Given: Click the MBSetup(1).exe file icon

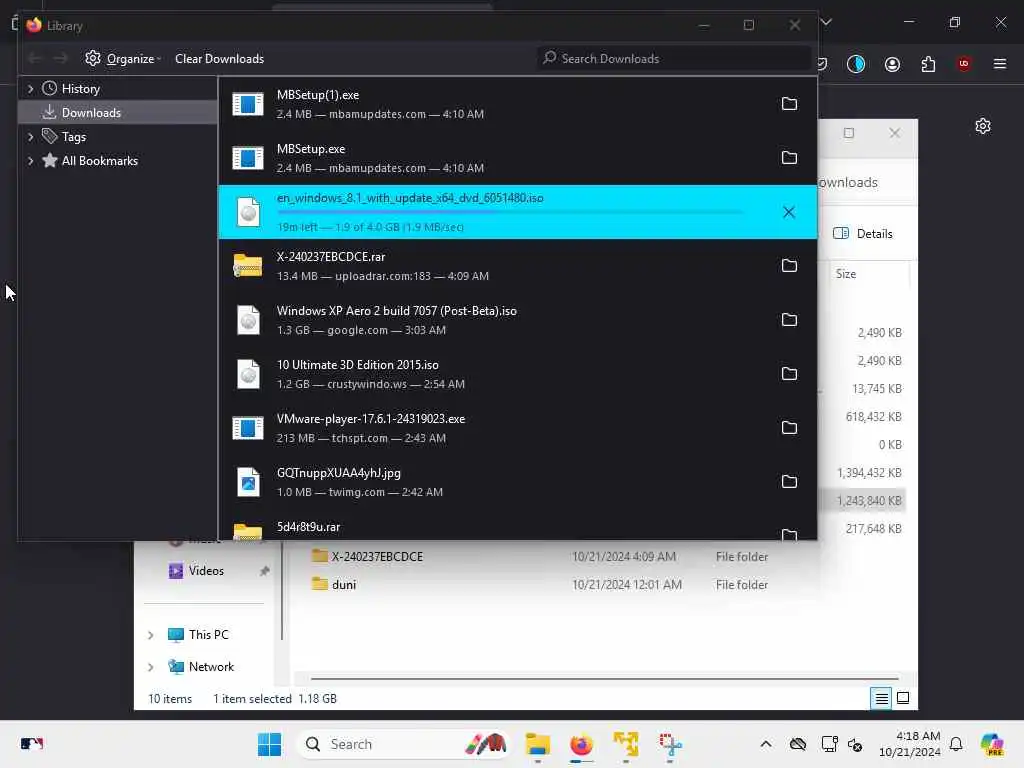Looking at the screenshot, I should click(x=248, y=104).
